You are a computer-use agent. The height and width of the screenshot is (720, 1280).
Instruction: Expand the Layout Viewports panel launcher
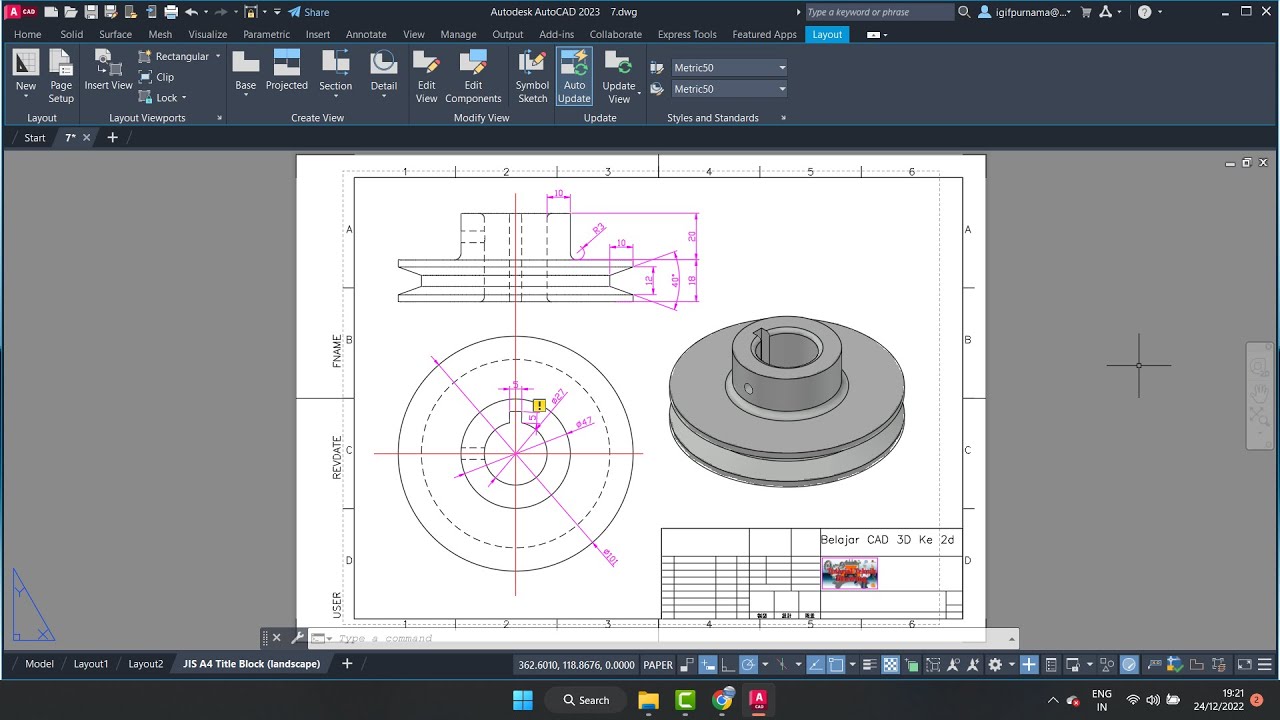pos(220,118)
